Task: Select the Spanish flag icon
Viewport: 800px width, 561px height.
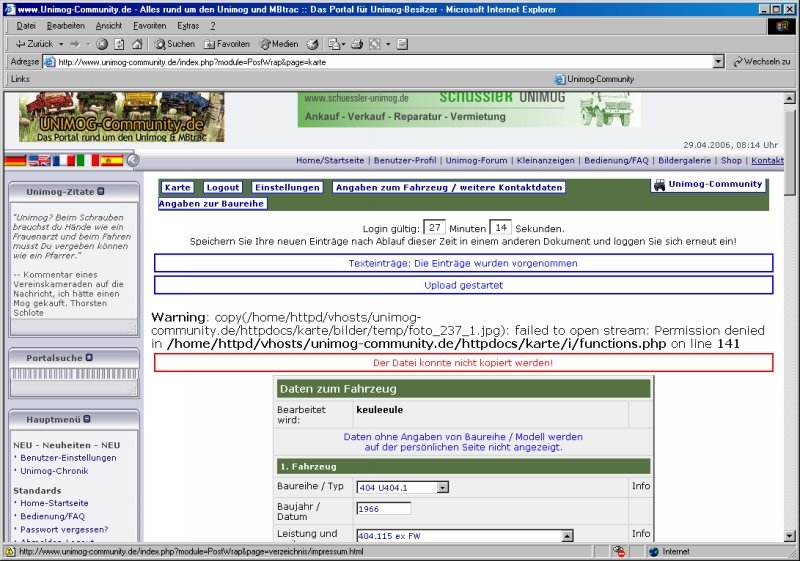Action: 112,160
